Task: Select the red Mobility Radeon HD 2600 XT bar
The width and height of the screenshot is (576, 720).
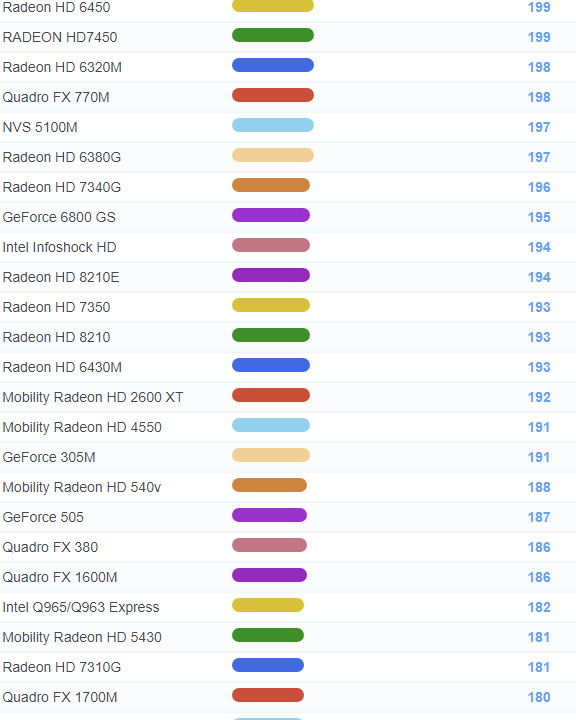Action: coord(271,395)
